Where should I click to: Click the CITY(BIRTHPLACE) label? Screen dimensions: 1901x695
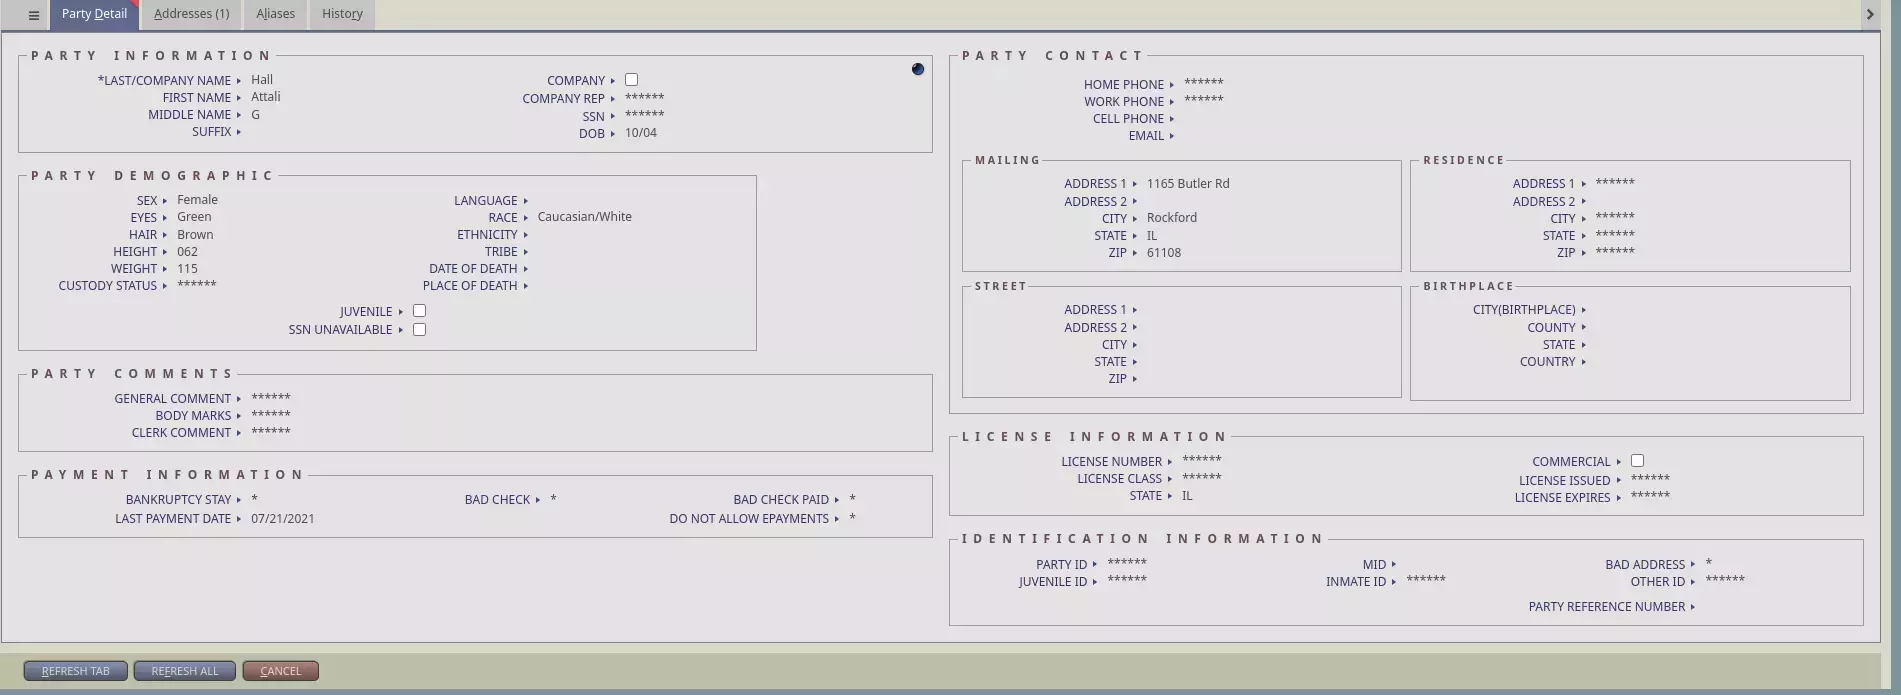(1524, 310)
